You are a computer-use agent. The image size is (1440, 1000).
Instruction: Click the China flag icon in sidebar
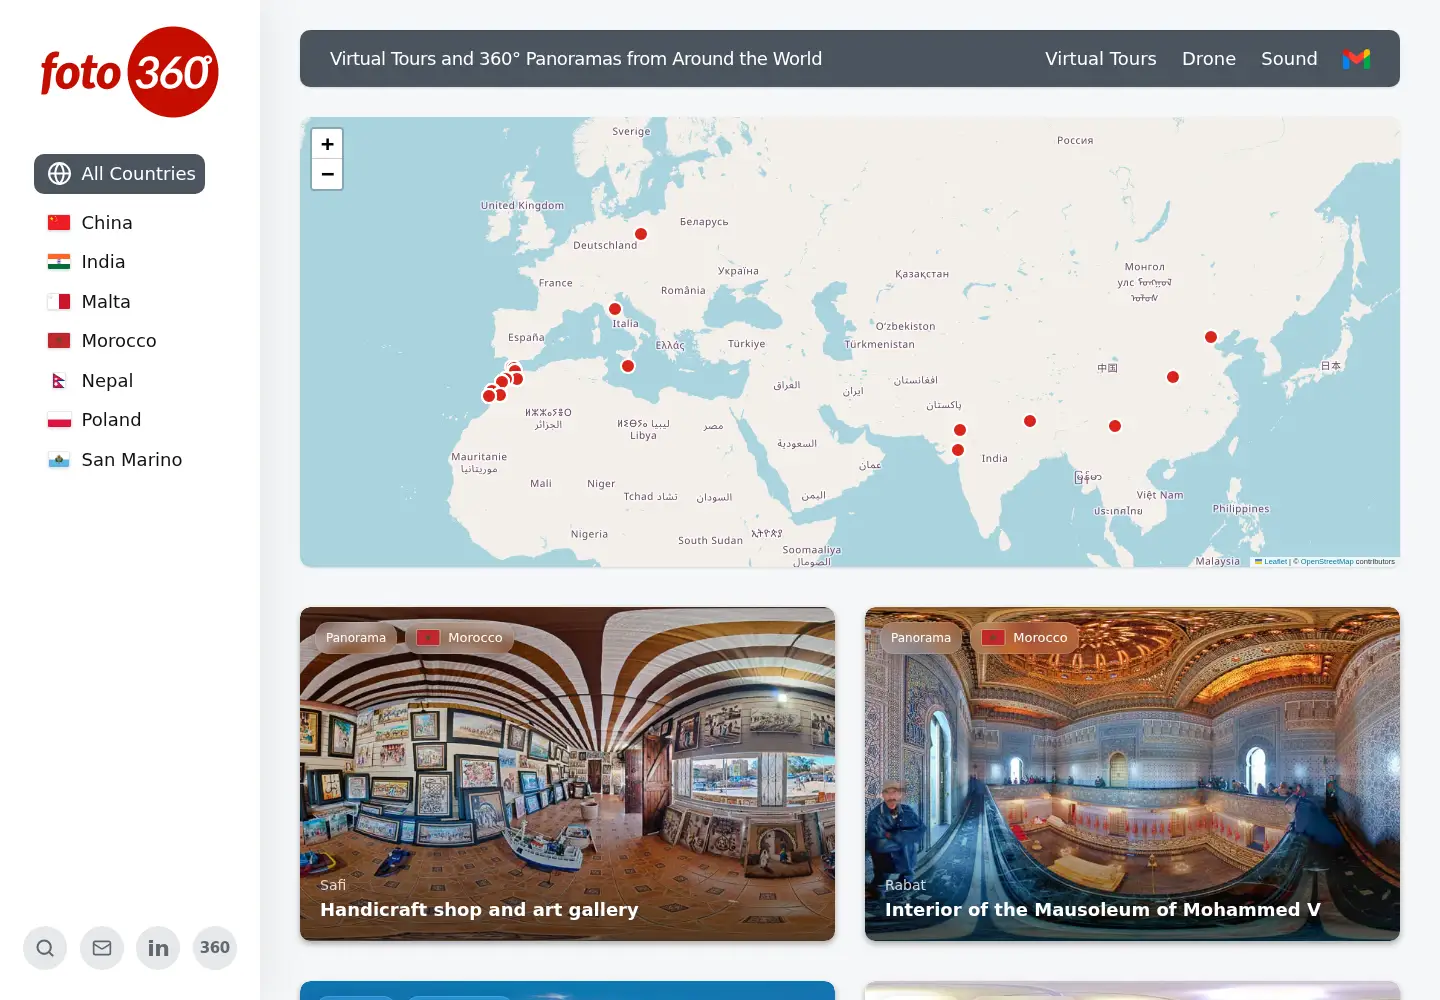59,223
